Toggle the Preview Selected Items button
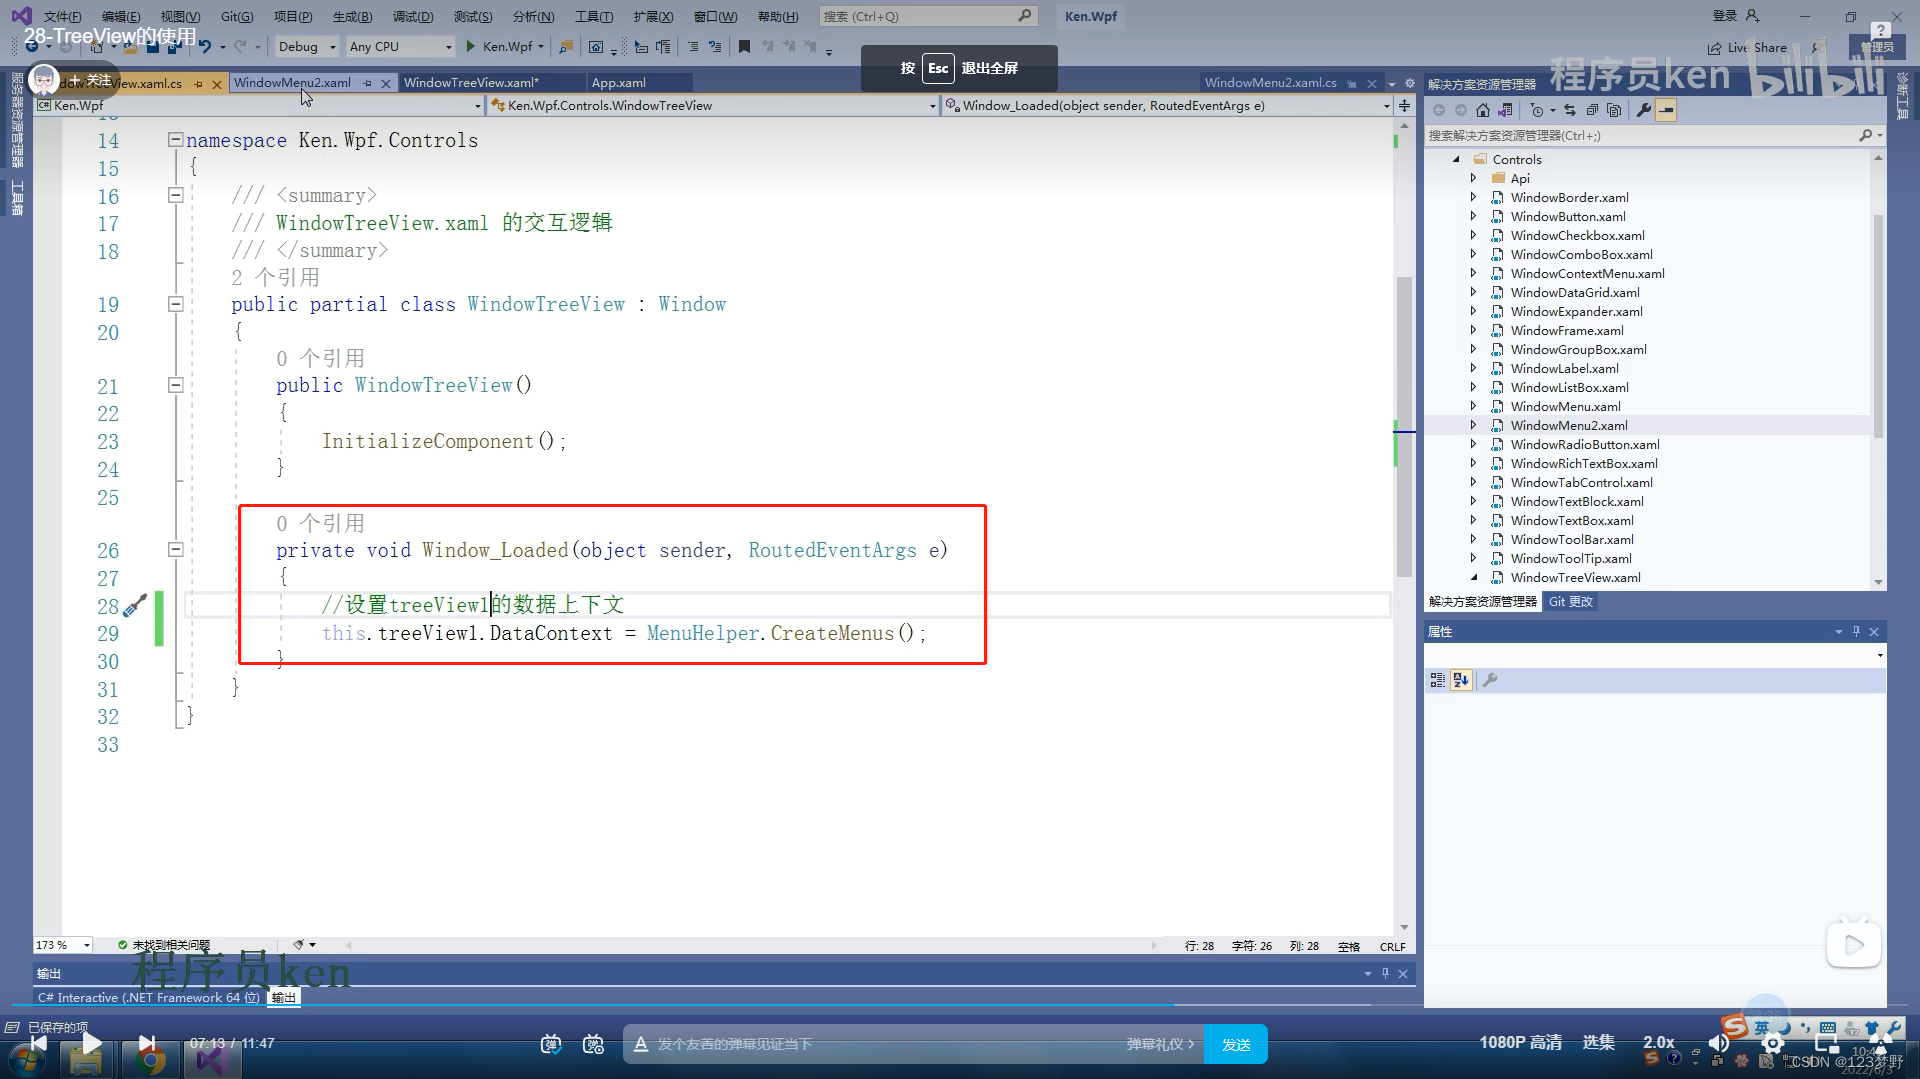The width and height of the screenshot is (1920, 1079). tap(1666, 110)
